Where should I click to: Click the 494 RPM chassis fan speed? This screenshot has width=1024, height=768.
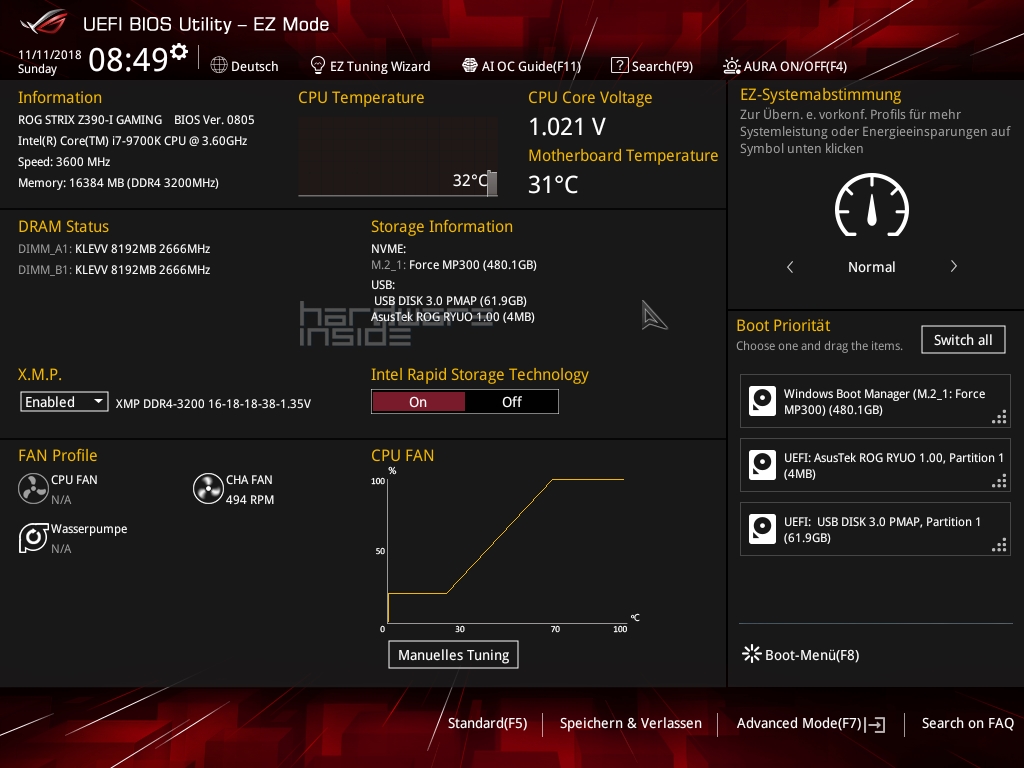tap(250, 500)
